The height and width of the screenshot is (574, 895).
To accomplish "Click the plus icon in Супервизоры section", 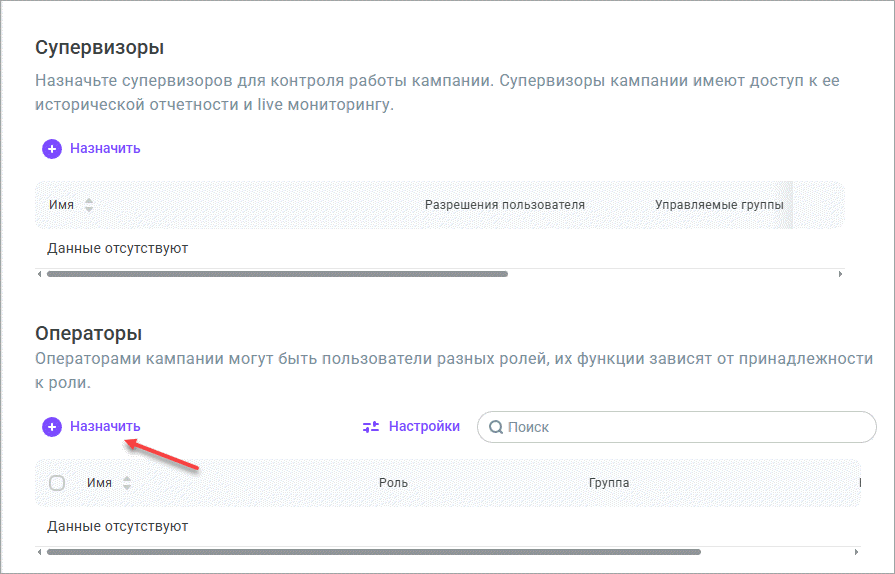I will tap(52, 149).
